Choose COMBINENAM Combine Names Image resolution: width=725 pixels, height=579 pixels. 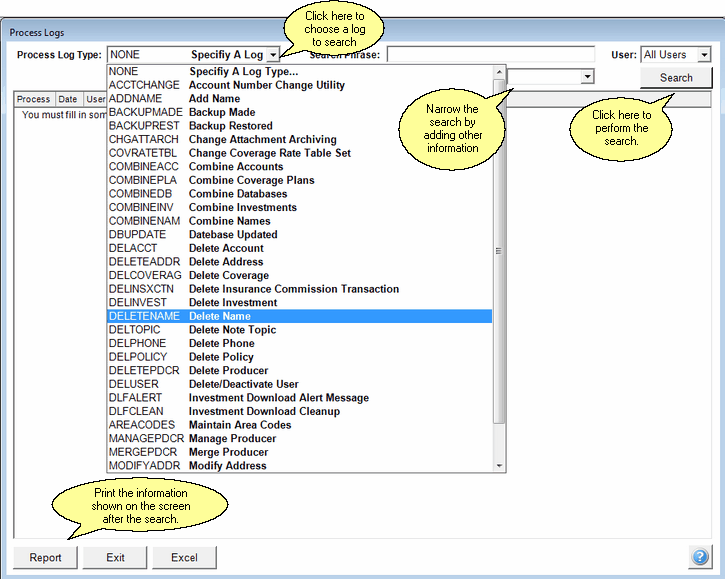pos(300,221)
